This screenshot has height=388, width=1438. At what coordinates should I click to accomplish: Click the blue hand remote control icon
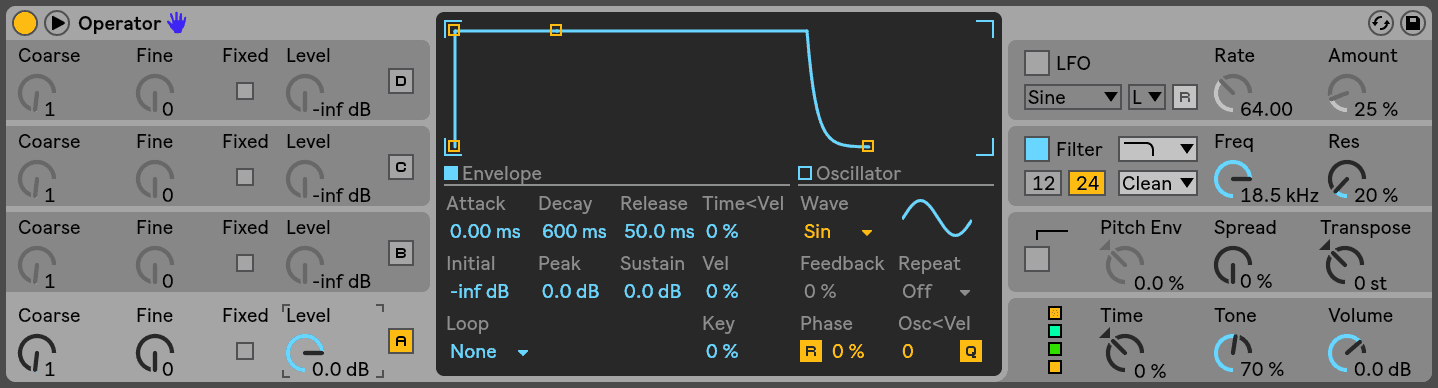point(177,22)
